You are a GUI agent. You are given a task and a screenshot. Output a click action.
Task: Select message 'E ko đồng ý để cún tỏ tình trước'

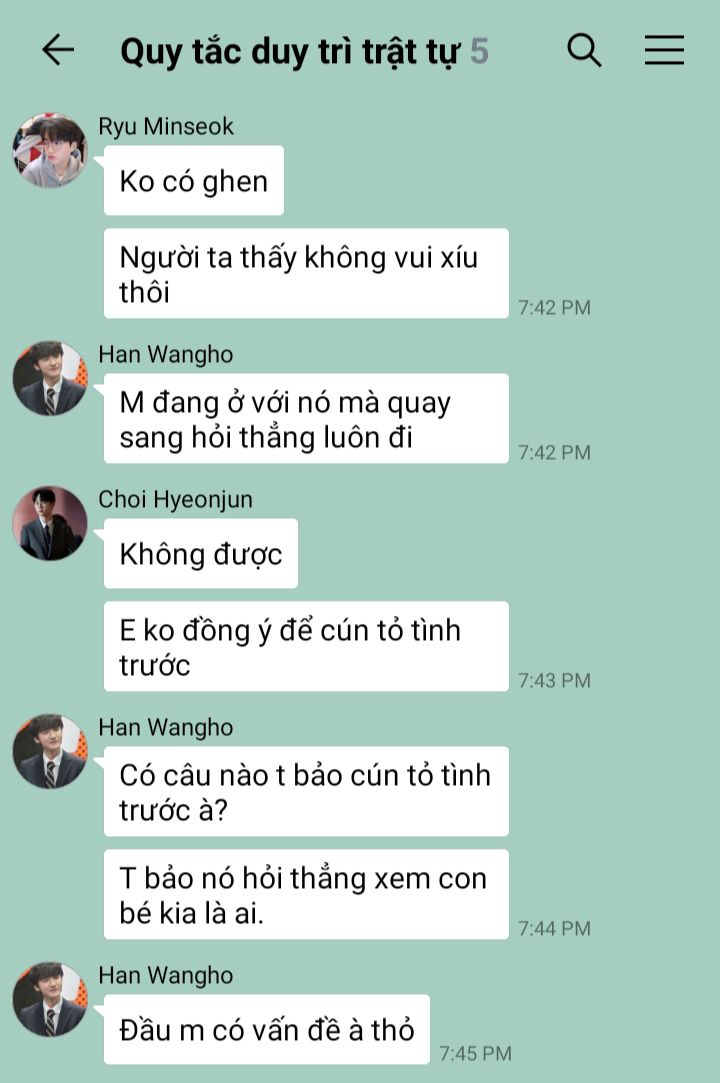click(306, 646)
